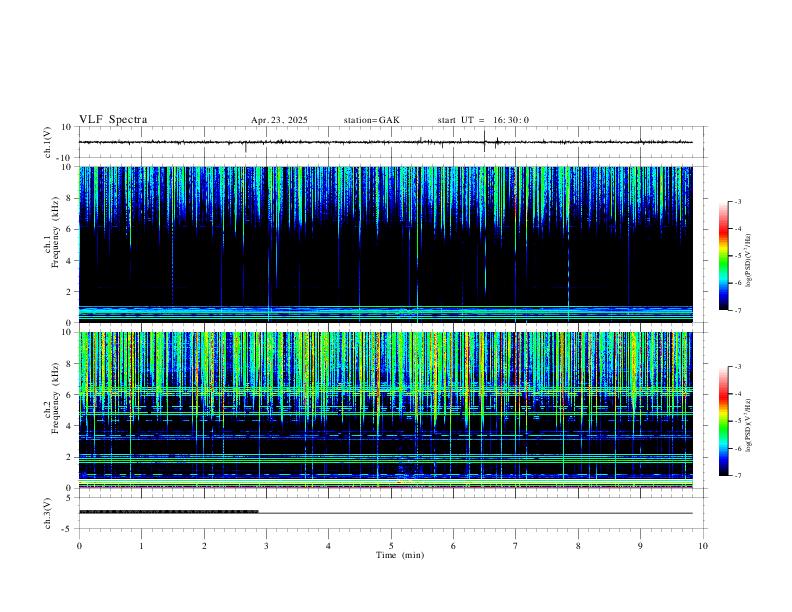Click the "4" kHz tick on ch.1 spectrogram

68,261
